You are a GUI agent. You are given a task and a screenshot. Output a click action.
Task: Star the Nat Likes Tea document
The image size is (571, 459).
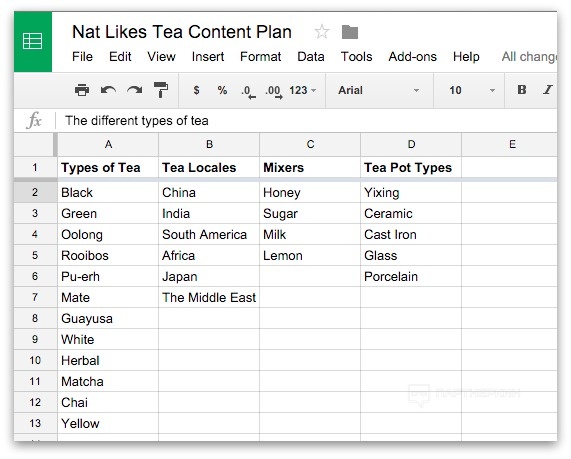322,32
